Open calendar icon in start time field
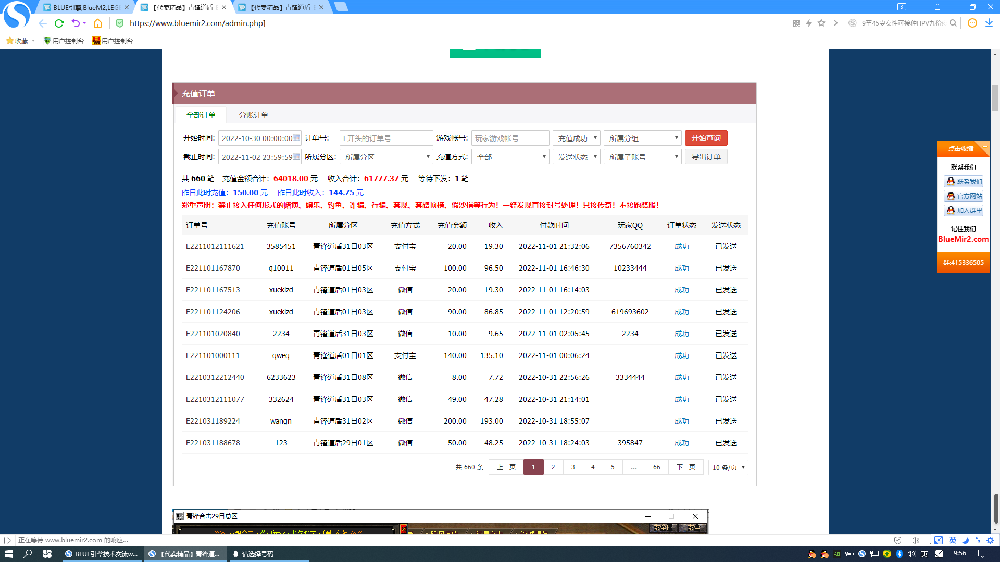Image resolution: width=1000 pixels, height=562 pixels. click(297, 138)
